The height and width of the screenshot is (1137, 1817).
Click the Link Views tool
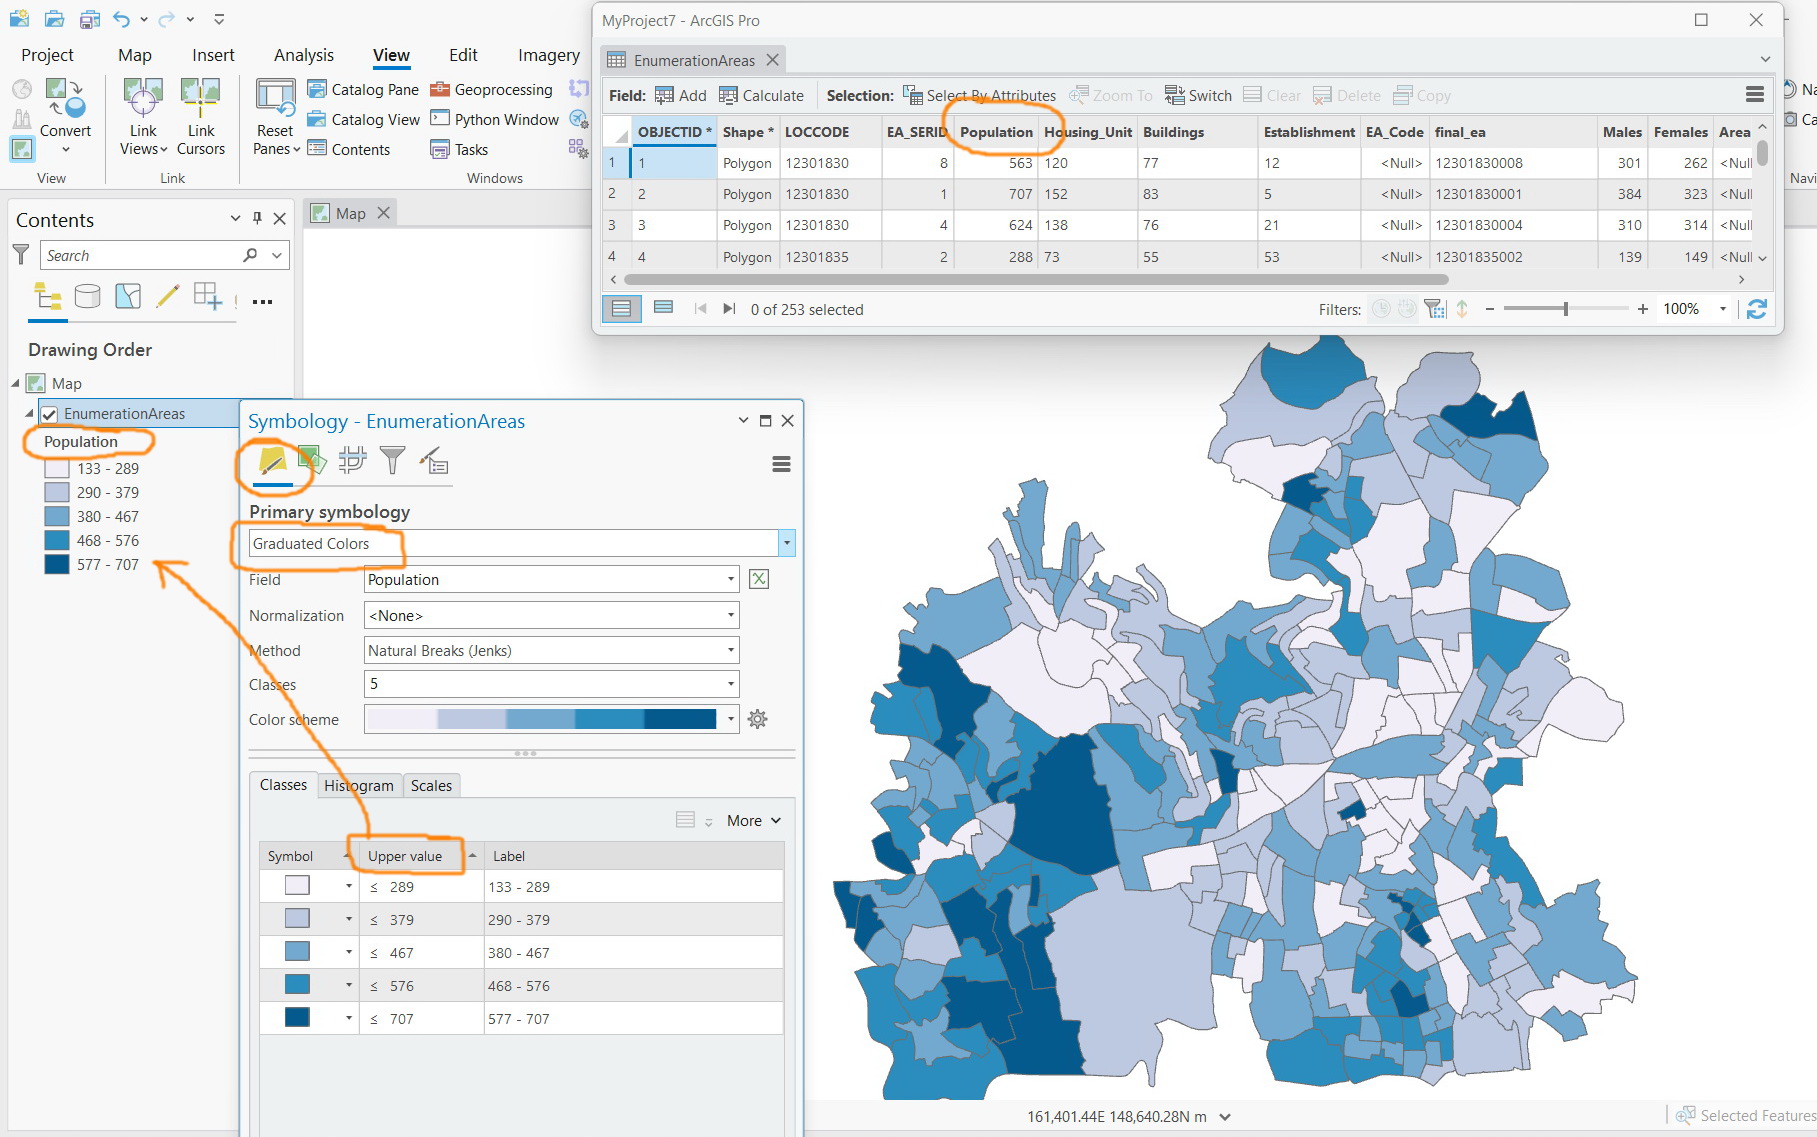click(x=143, y=118)
